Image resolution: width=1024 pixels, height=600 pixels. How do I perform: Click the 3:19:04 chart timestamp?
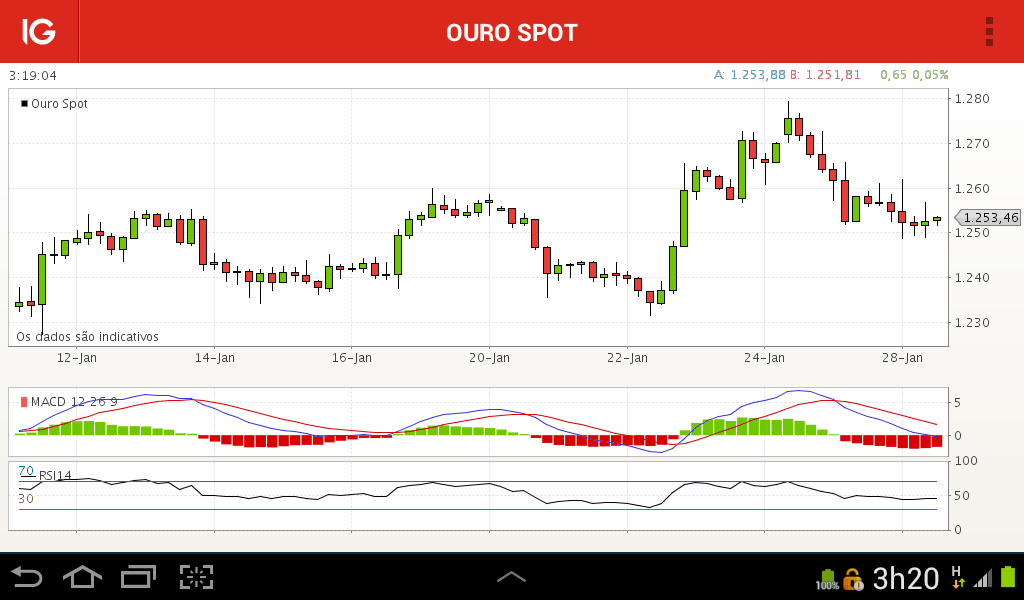pyautogui.click(x=33, y=76)
